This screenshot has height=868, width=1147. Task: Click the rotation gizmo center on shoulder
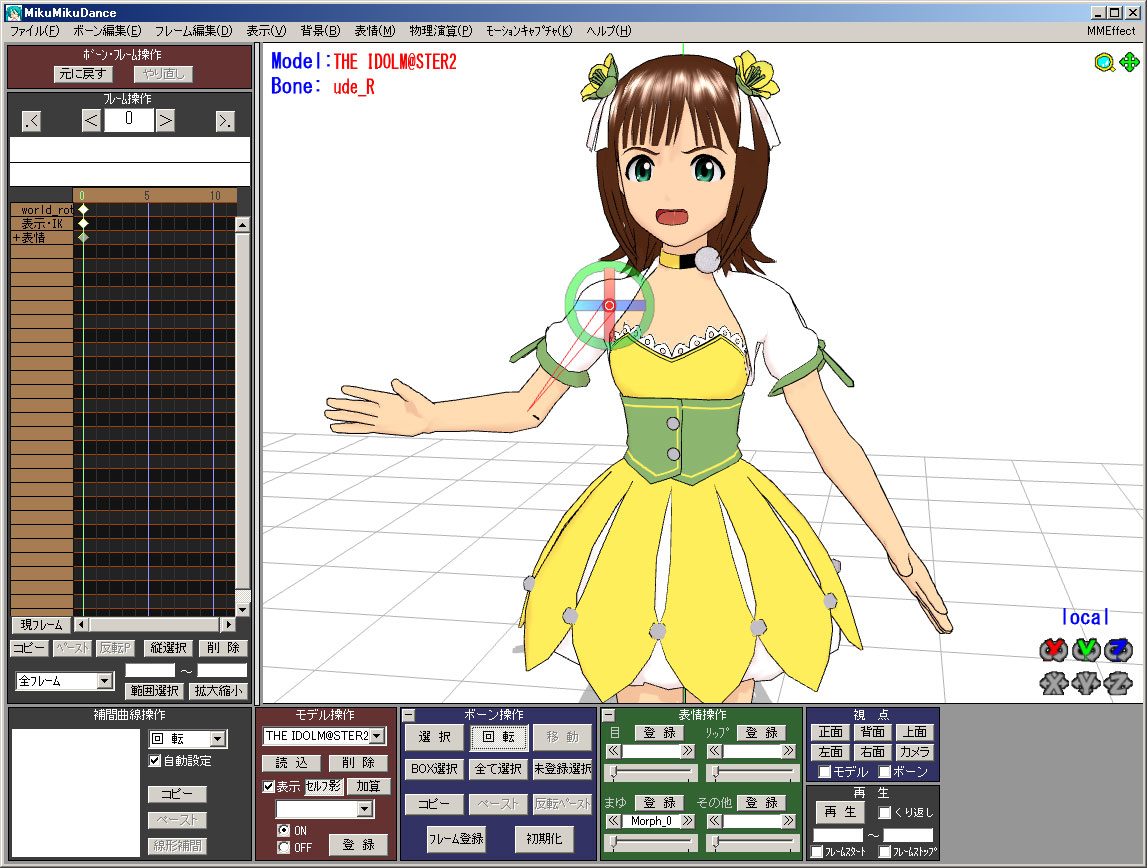tap(609, 306)
